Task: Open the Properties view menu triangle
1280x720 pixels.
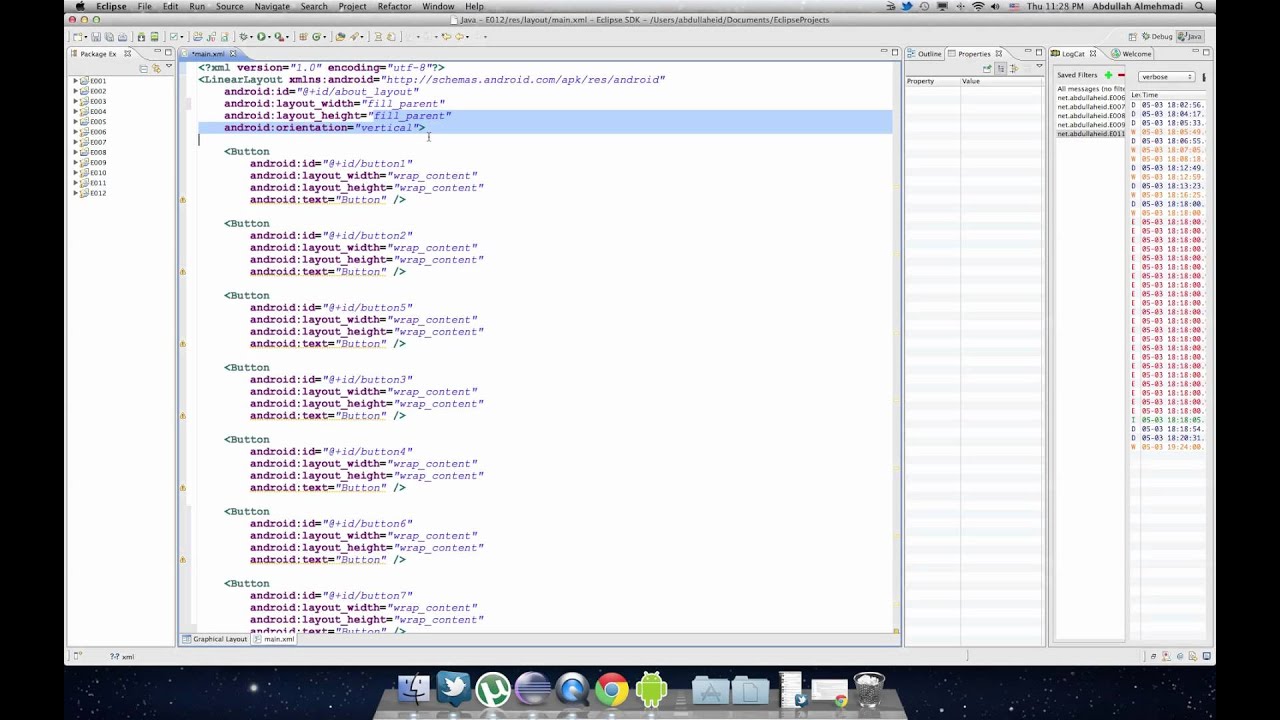Action: coord(1039,66)
